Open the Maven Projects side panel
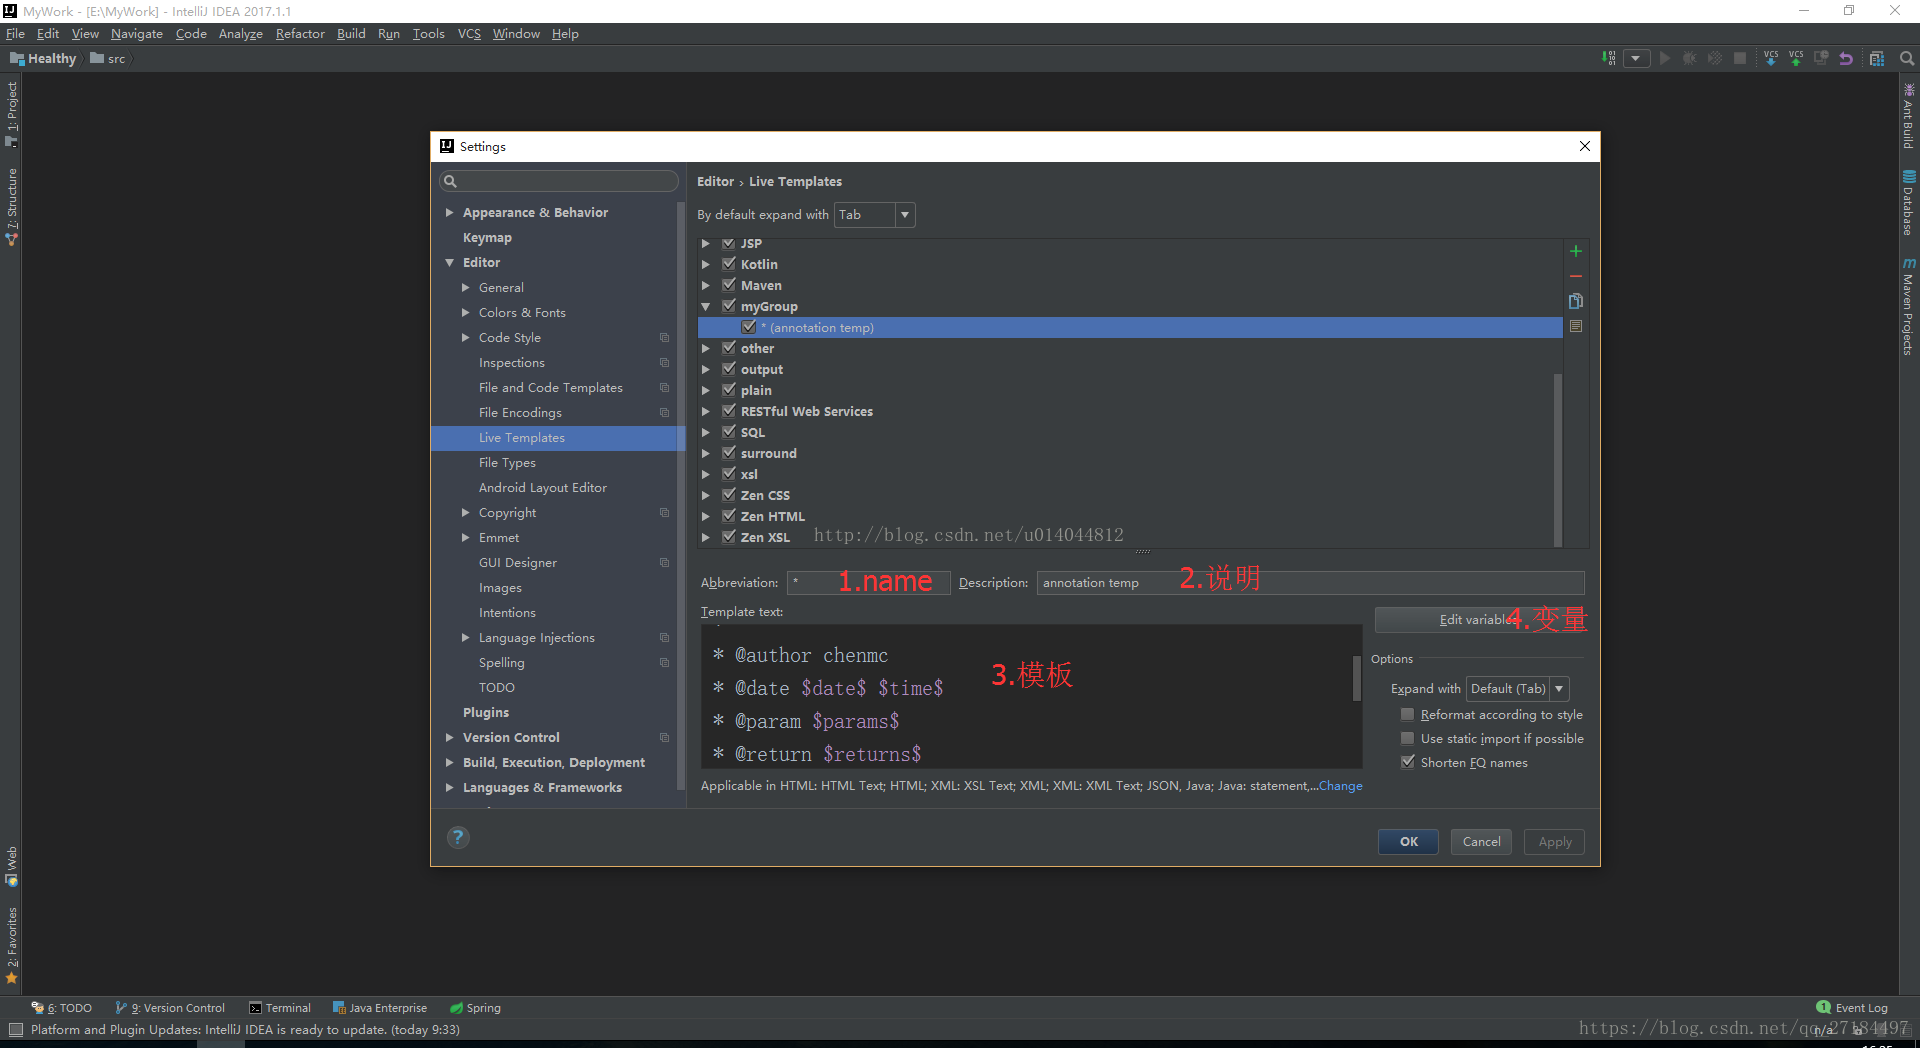1920x1048 pixels. point(1908,306)
